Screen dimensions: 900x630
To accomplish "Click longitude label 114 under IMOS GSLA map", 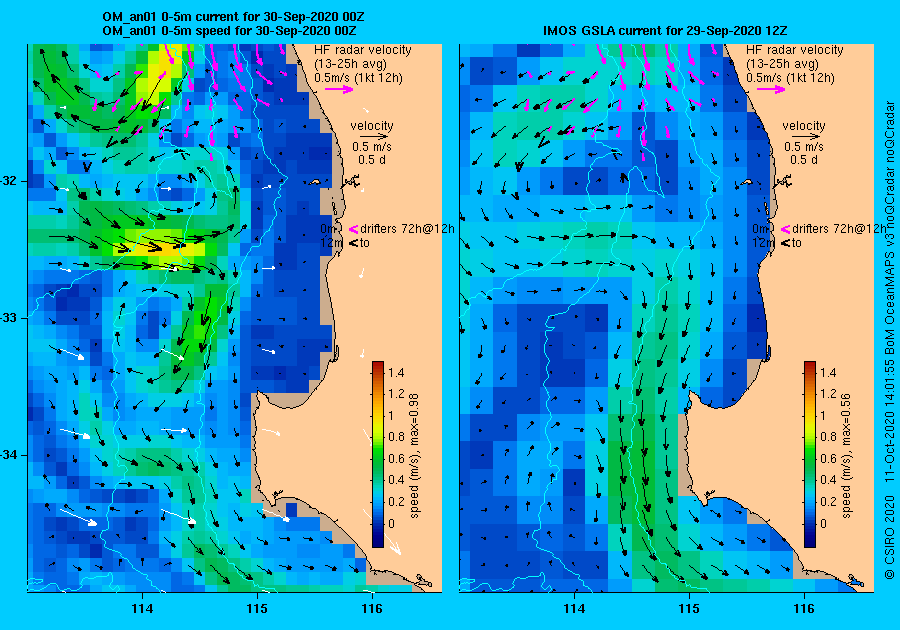I will click(x=575, y=609).
